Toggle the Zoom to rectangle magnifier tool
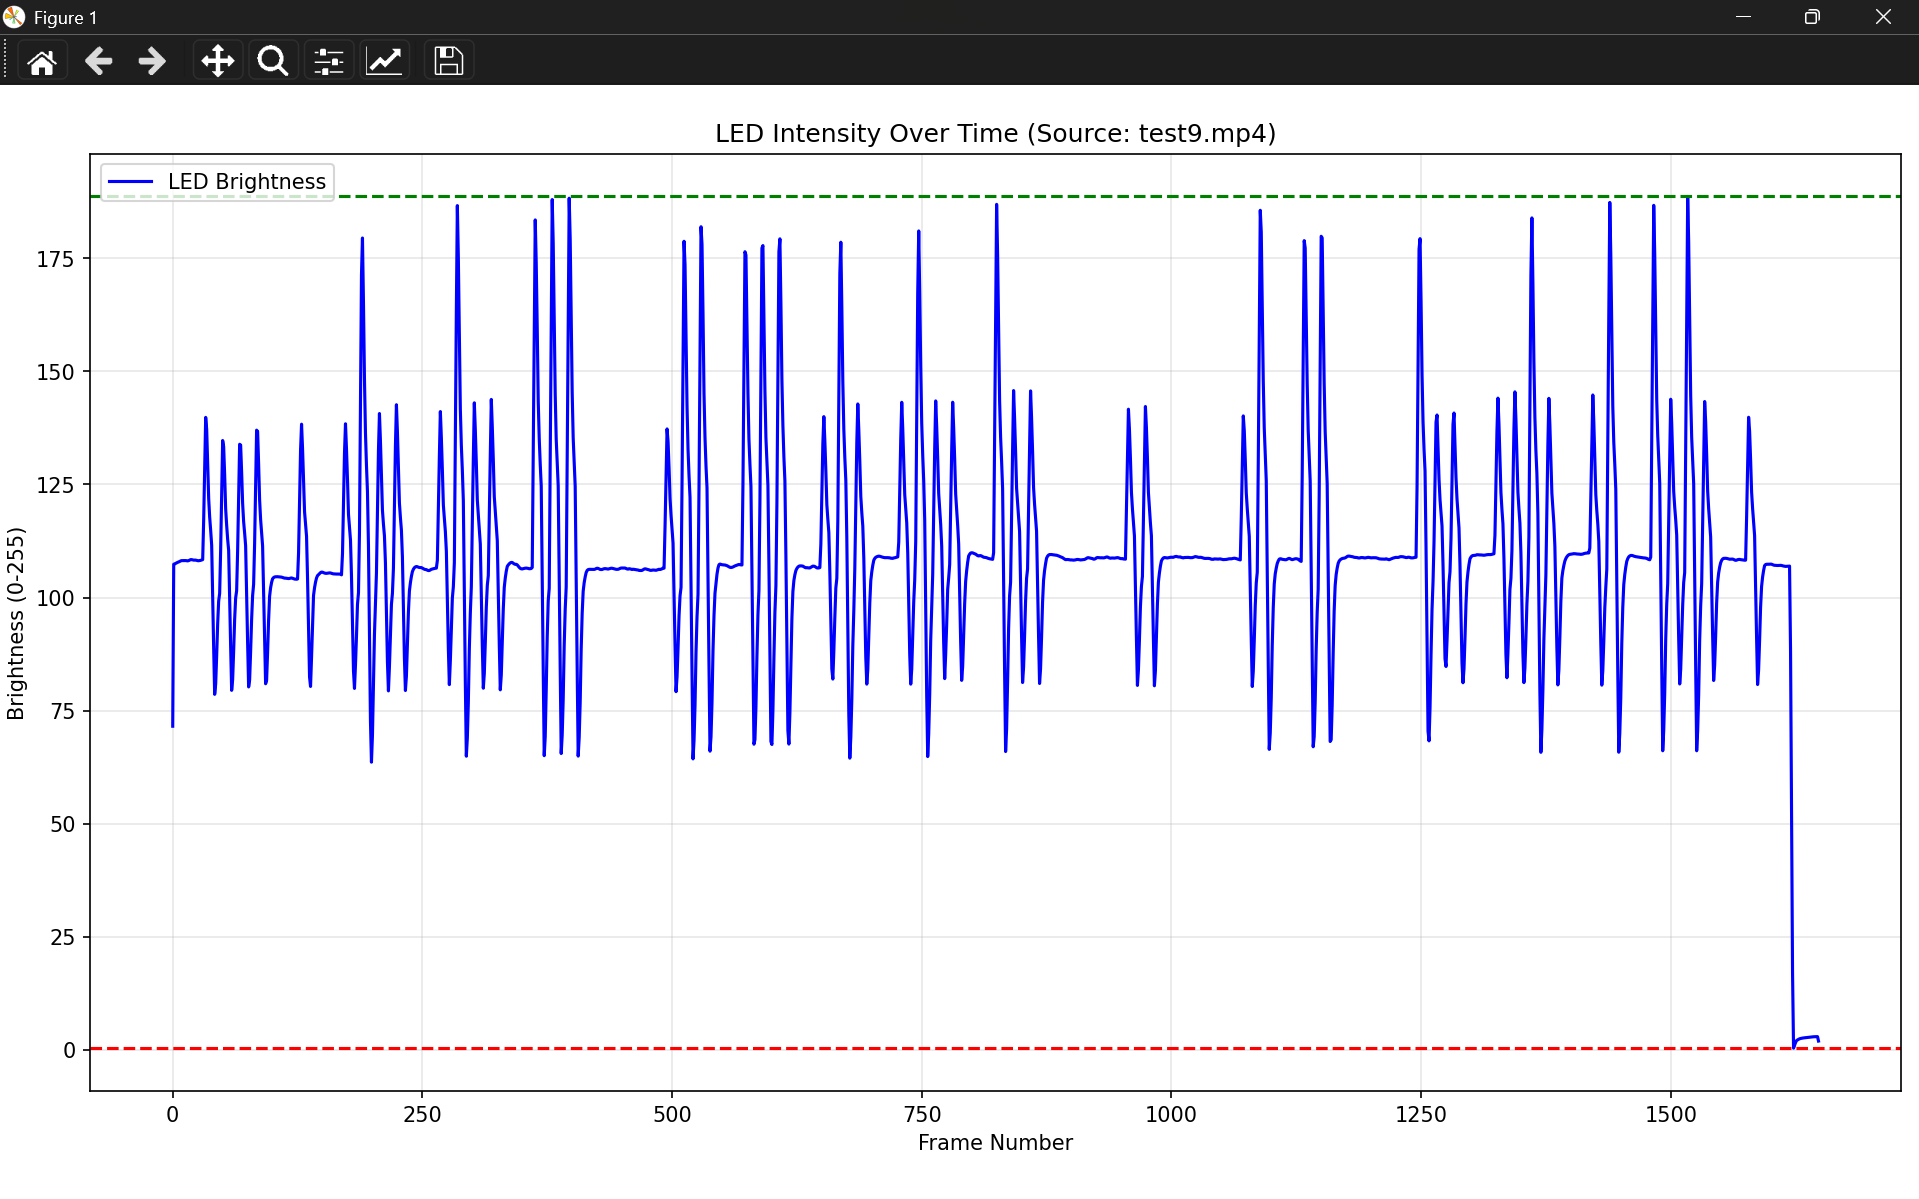 tap(272, 62)
